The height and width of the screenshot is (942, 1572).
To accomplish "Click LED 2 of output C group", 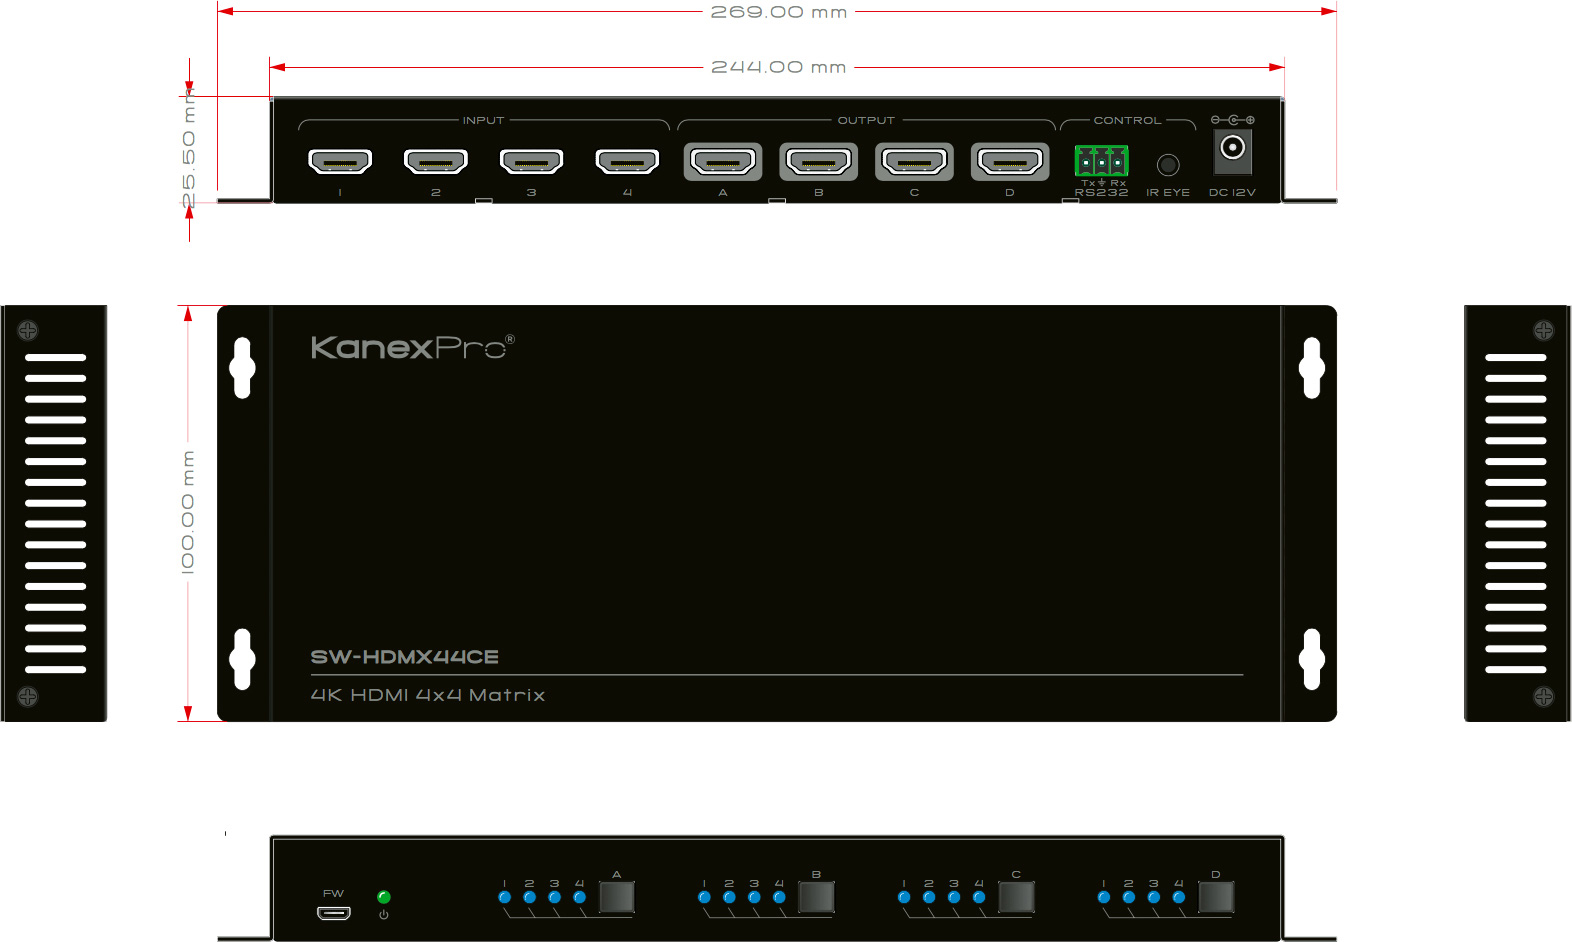I will [x=929, y=897].
